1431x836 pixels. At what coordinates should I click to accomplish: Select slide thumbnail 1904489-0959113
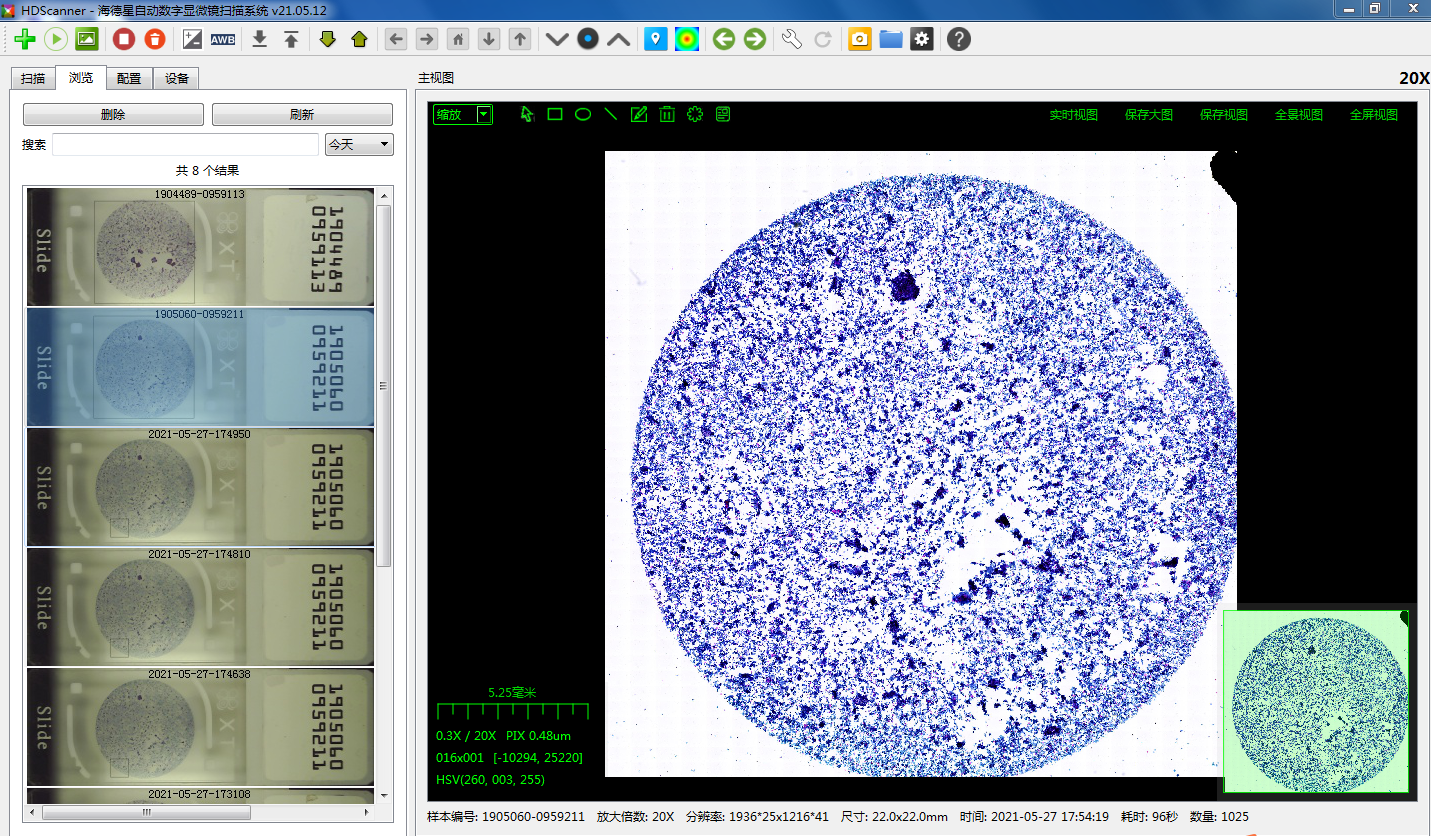pos(200,247)
